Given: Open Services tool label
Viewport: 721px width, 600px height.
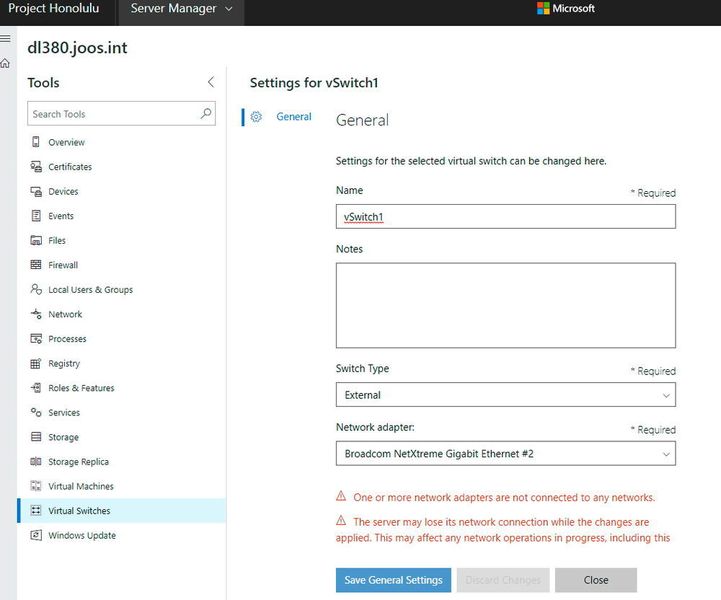Looking at the screenshot, I should 64,413.
